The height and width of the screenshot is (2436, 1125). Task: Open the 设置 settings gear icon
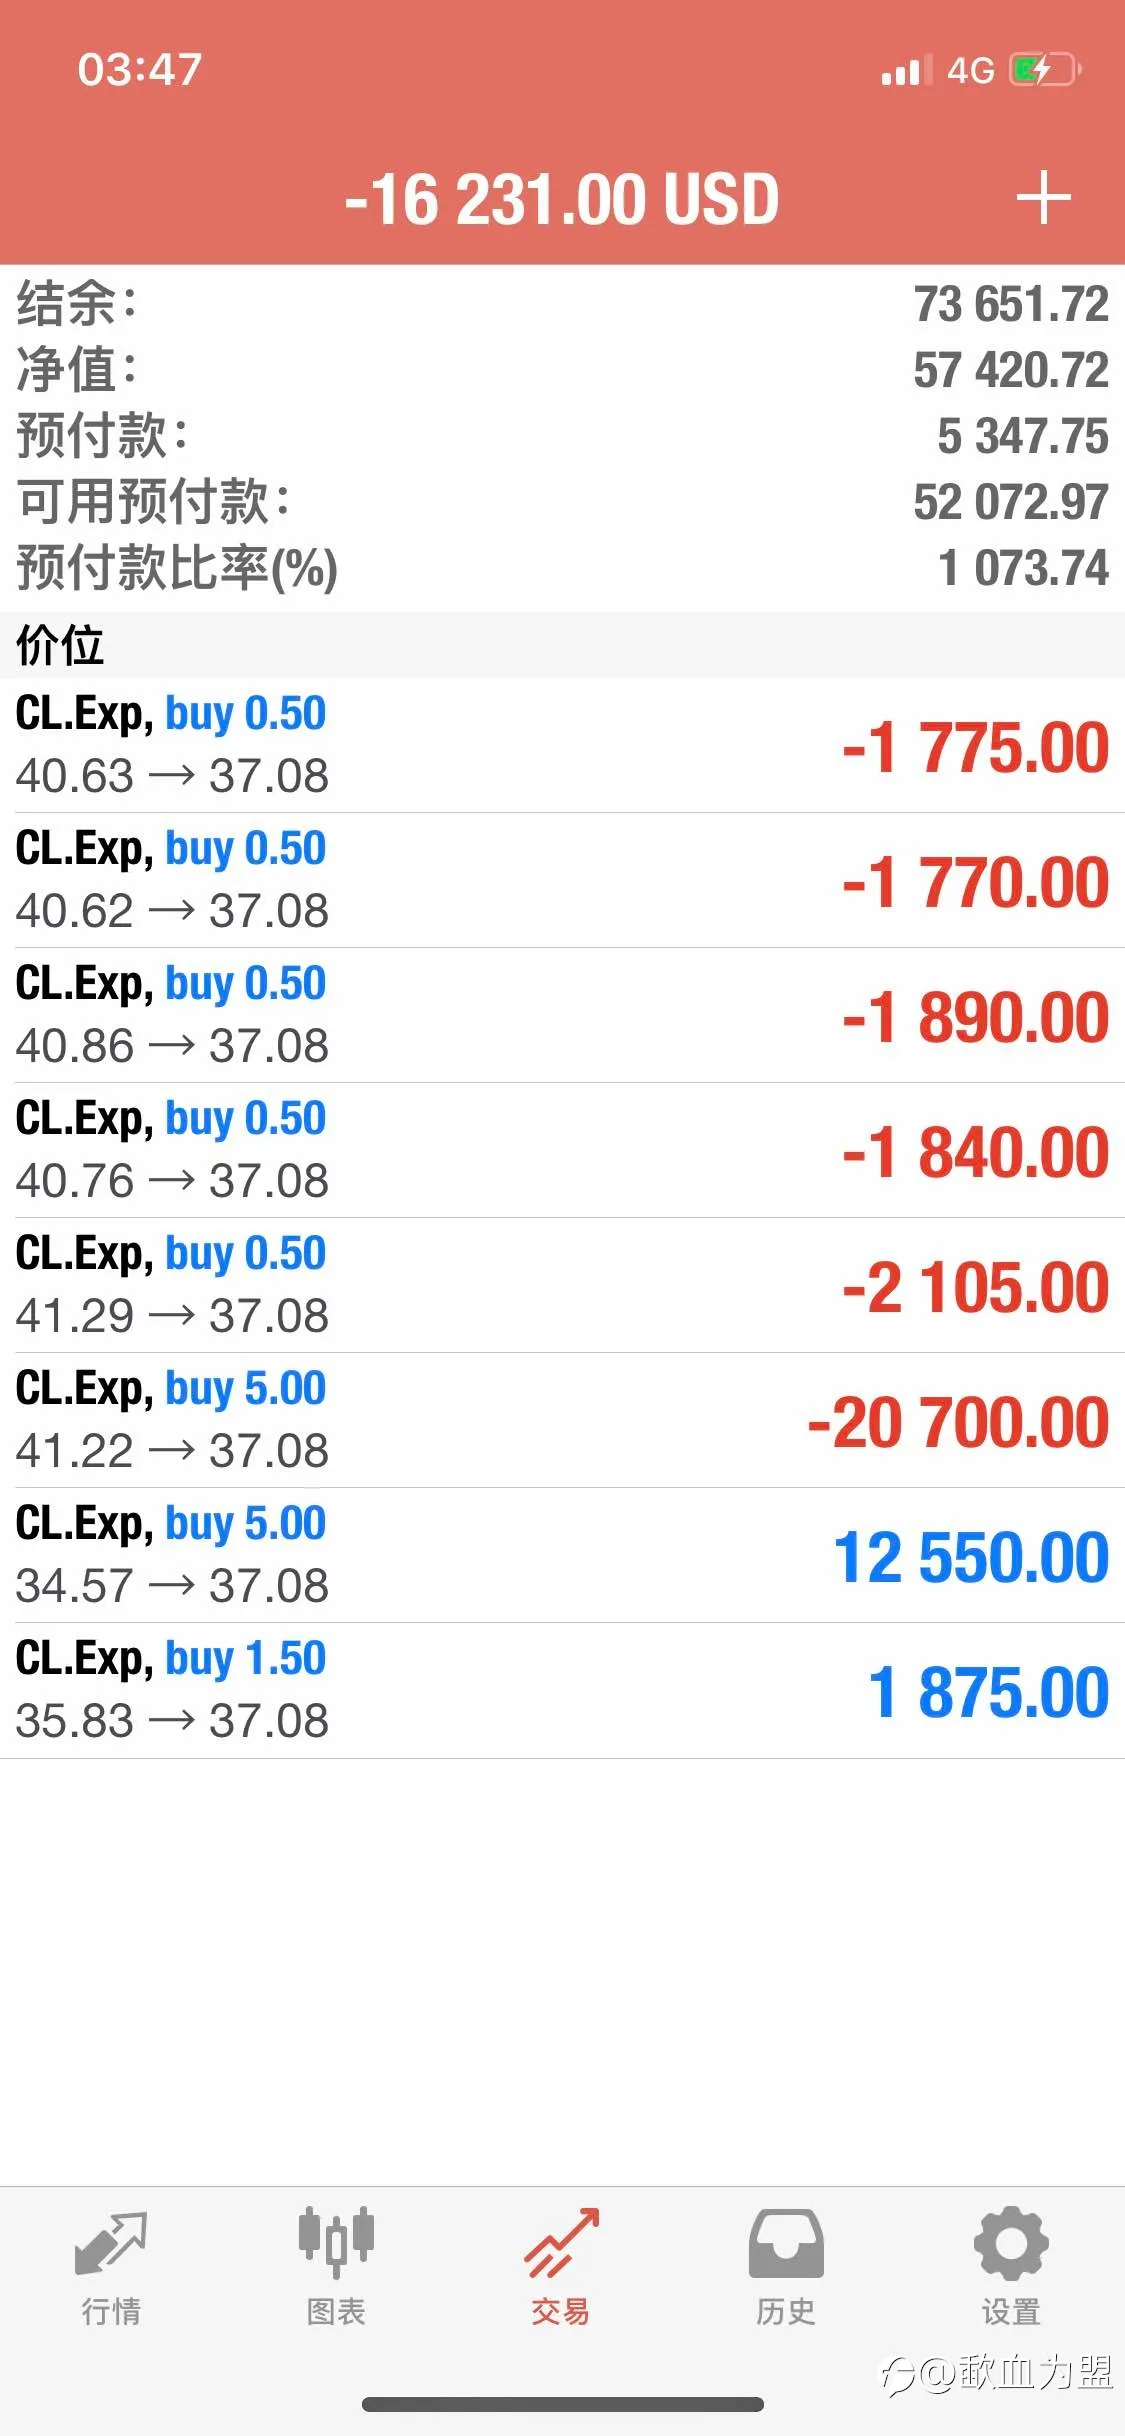(1011, 2243)
